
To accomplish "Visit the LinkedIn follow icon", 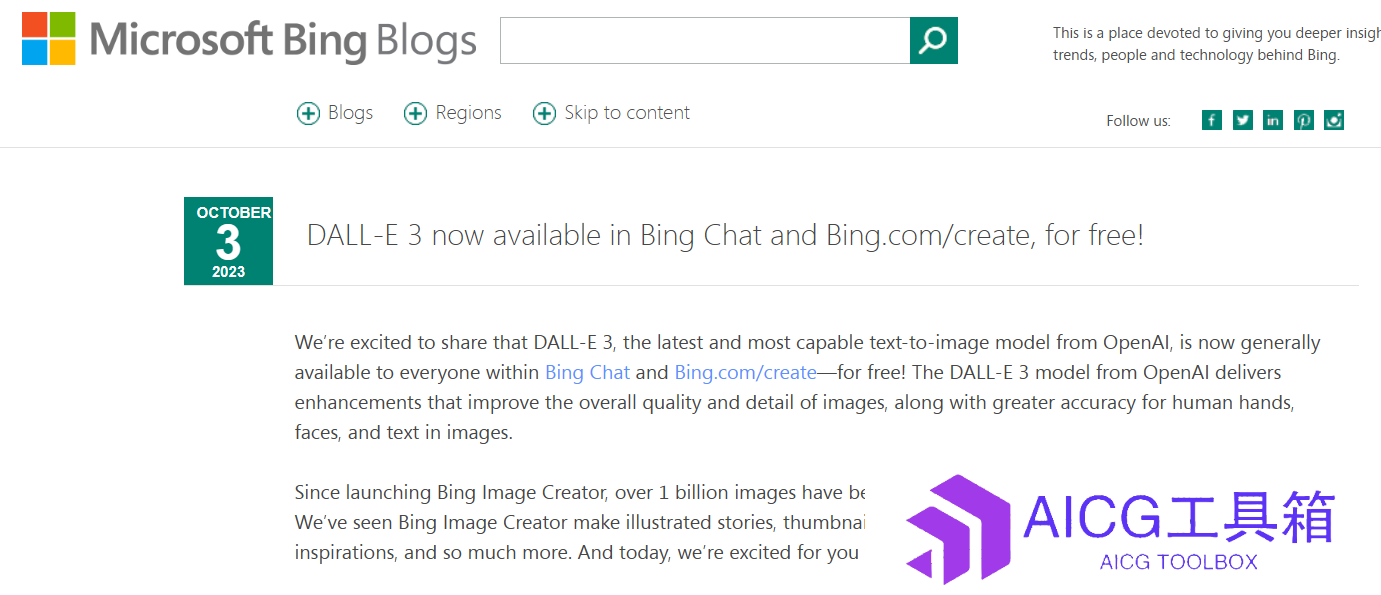I will (x=1273, y=120).
